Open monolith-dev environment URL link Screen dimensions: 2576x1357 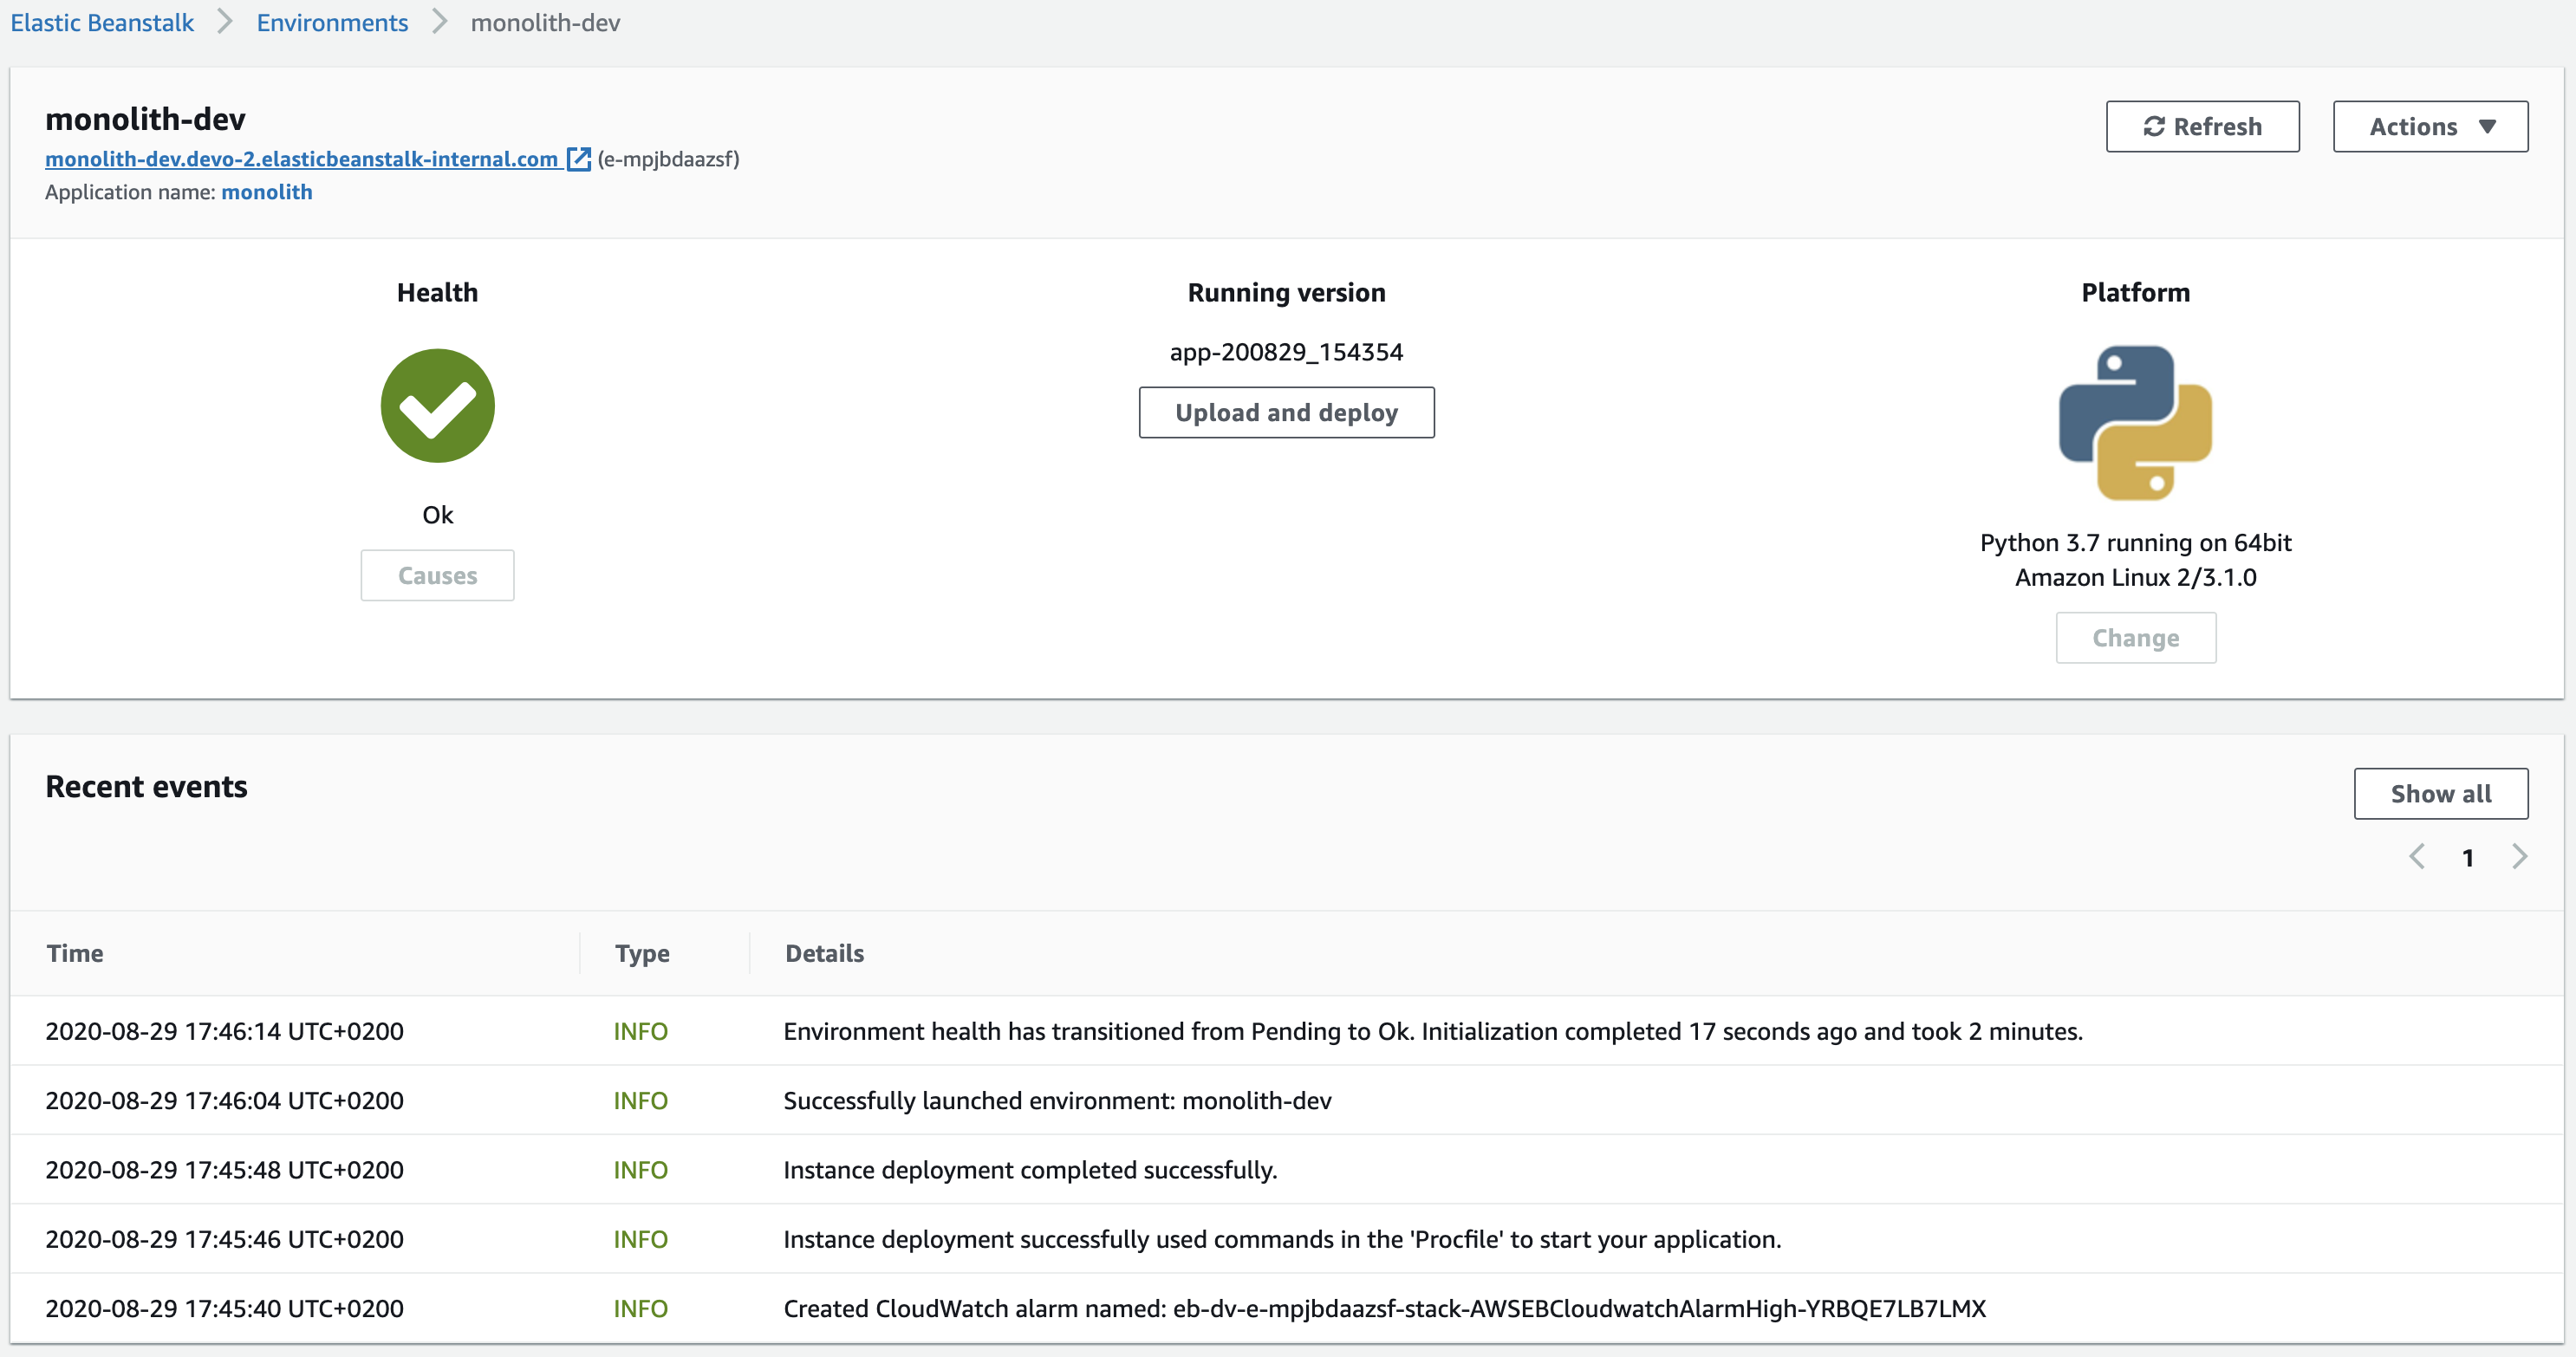[301, 159]
